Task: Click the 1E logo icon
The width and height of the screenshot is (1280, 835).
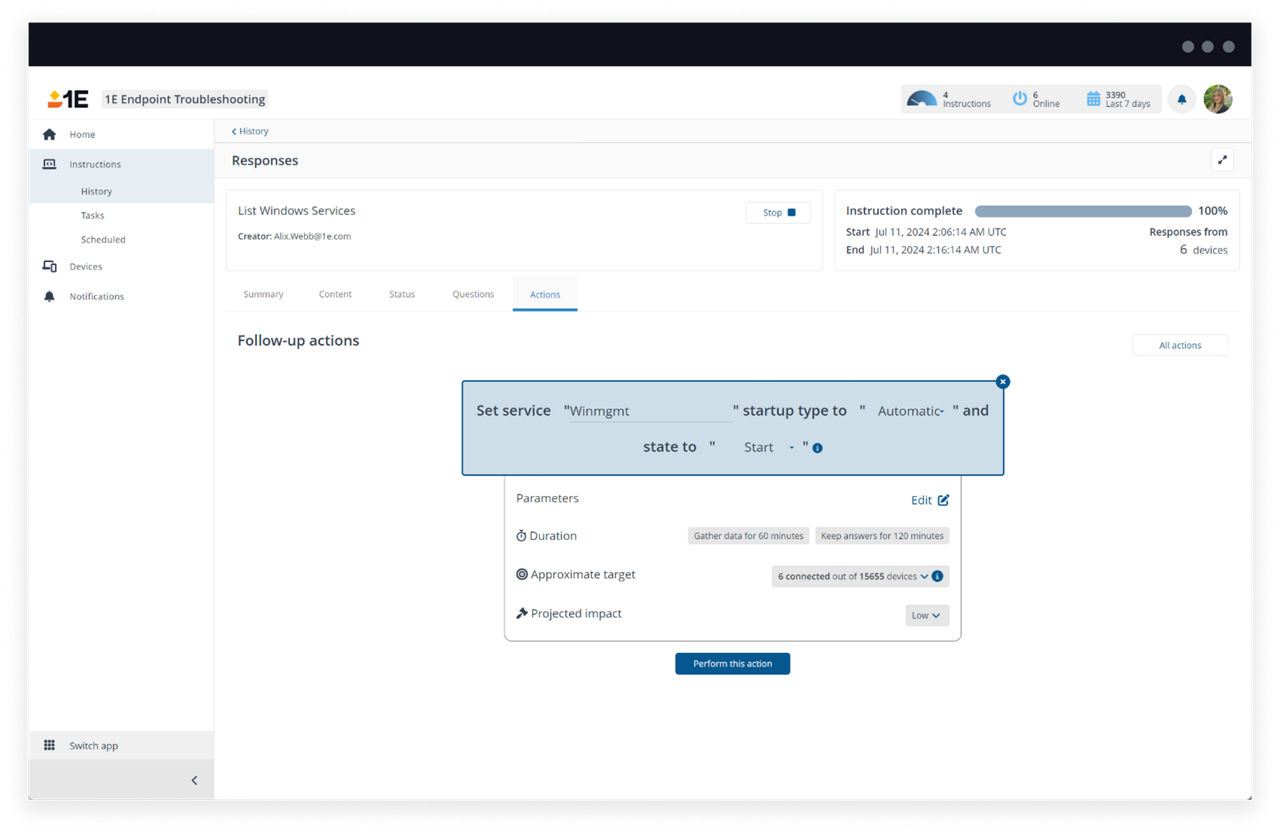Action: coord(68,99)
